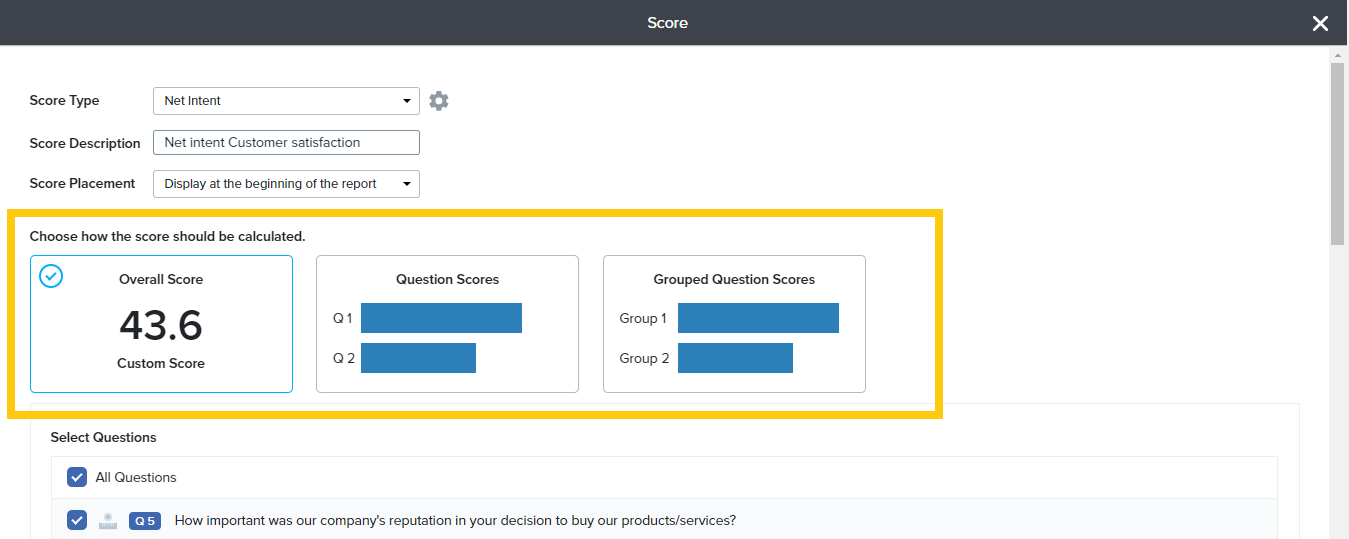Click the company's reputation question text
Viewport: 1349px width, 539px height.
tap(455, 521)
